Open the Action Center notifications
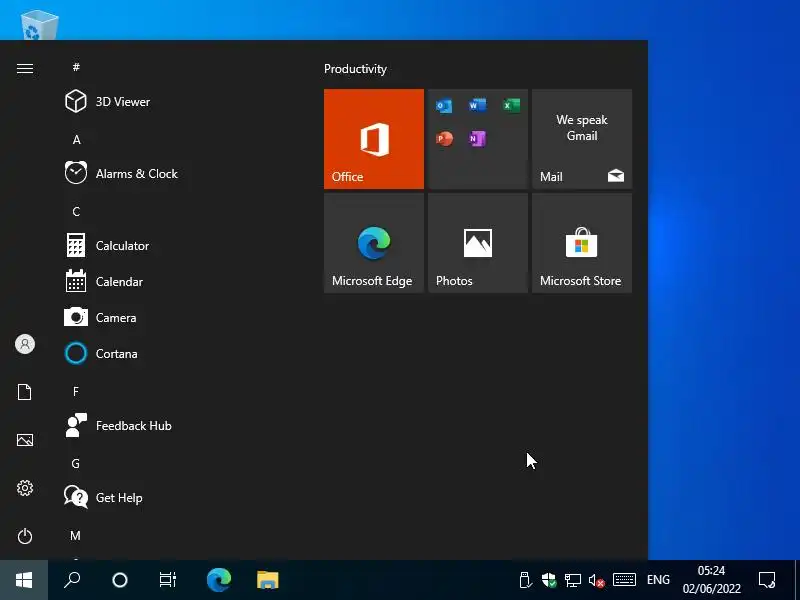The width and height of the screenshot is (800, 600). (x=767, y=580)
